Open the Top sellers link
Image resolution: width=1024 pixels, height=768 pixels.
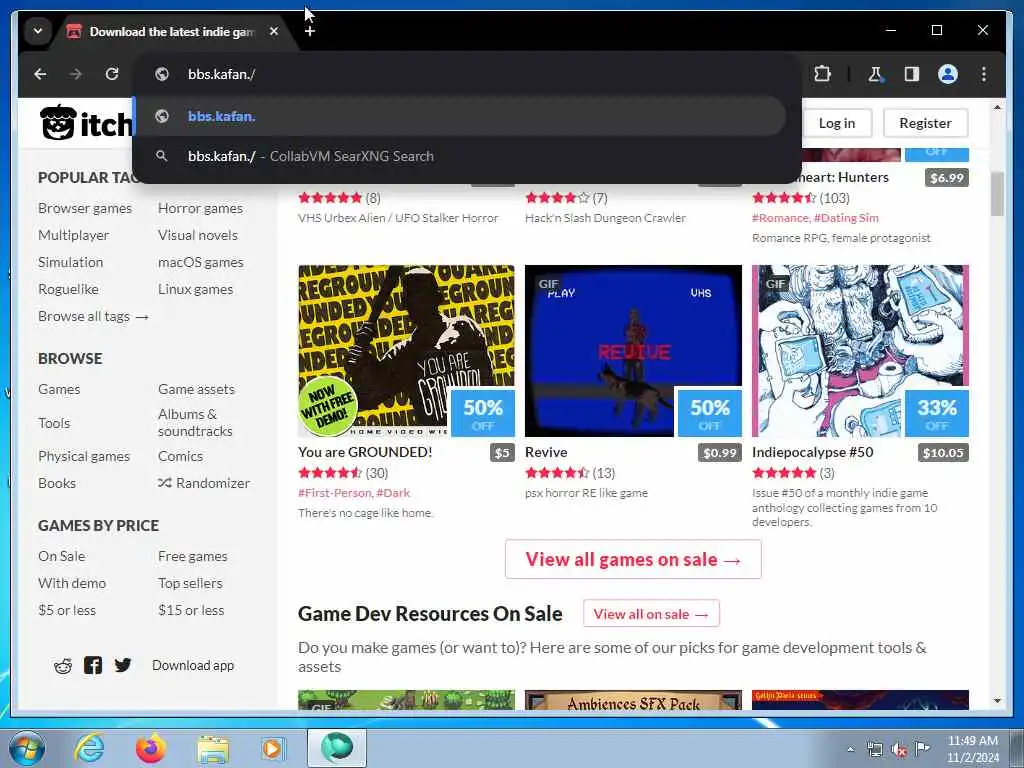point(190,583)
